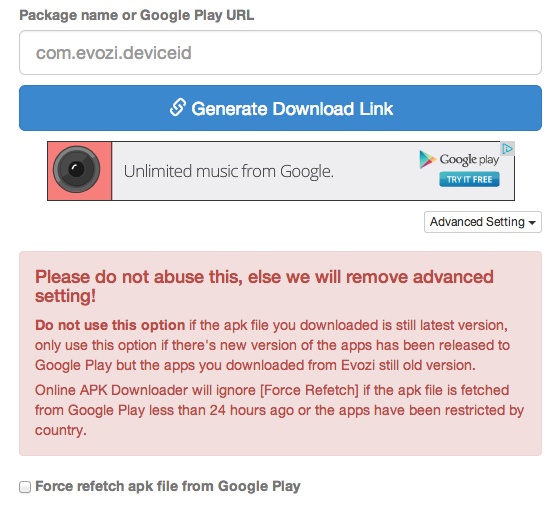The width and height of the screenshot is (546, 509).
Task: Click the Google Play triangle logo
Action: tap(427, 160)
